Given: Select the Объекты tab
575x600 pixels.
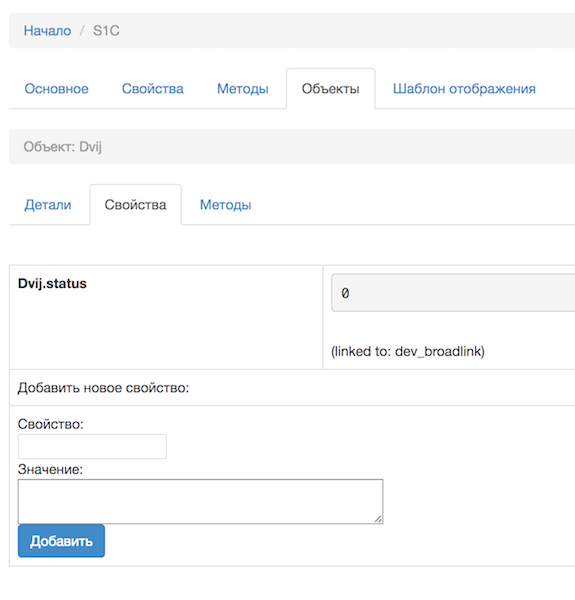Looking at the screenshot, I should 331,89.
